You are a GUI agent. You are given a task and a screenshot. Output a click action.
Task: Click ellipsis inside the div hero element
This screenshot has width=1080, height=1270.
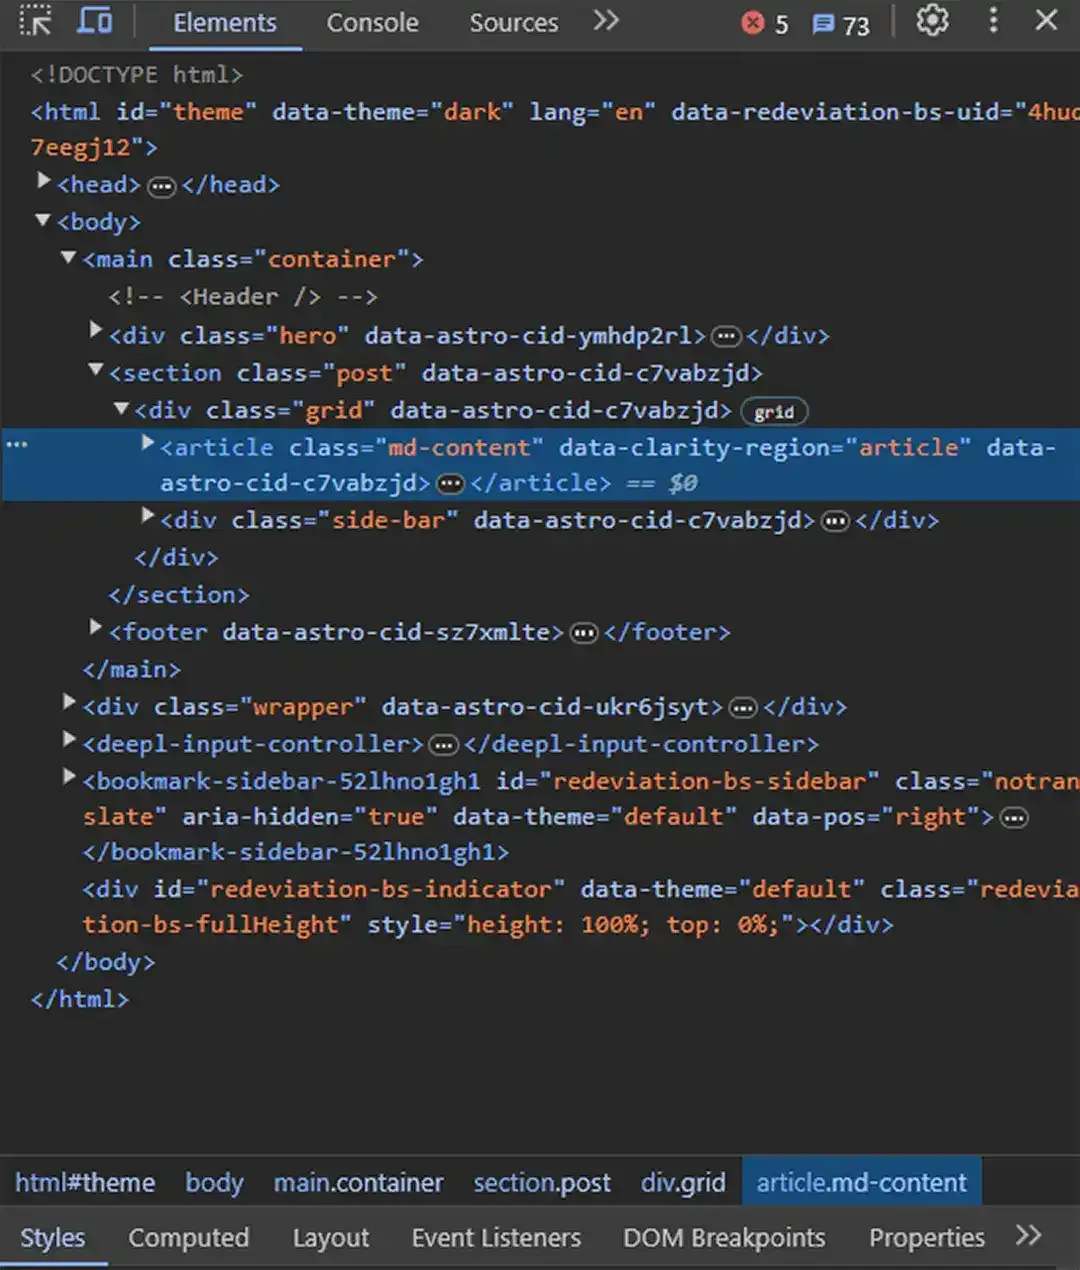pos(726,336)
